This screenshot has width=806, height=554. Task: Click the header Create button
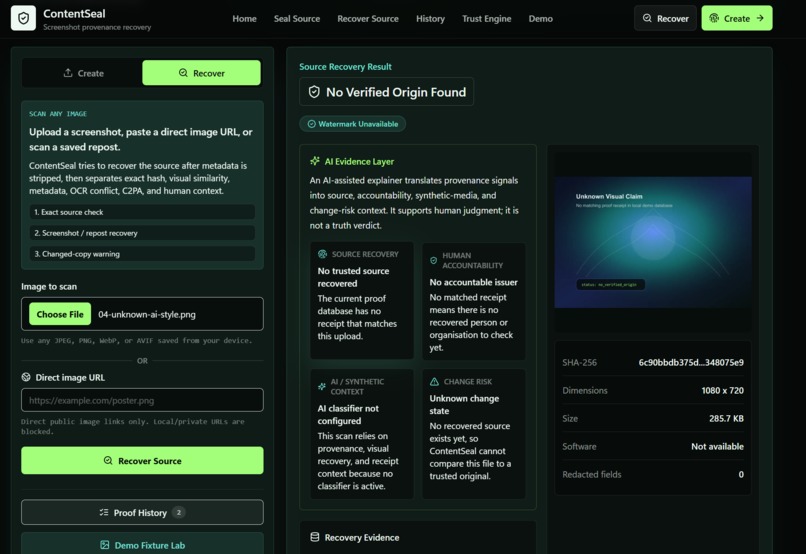pos(737,19)
